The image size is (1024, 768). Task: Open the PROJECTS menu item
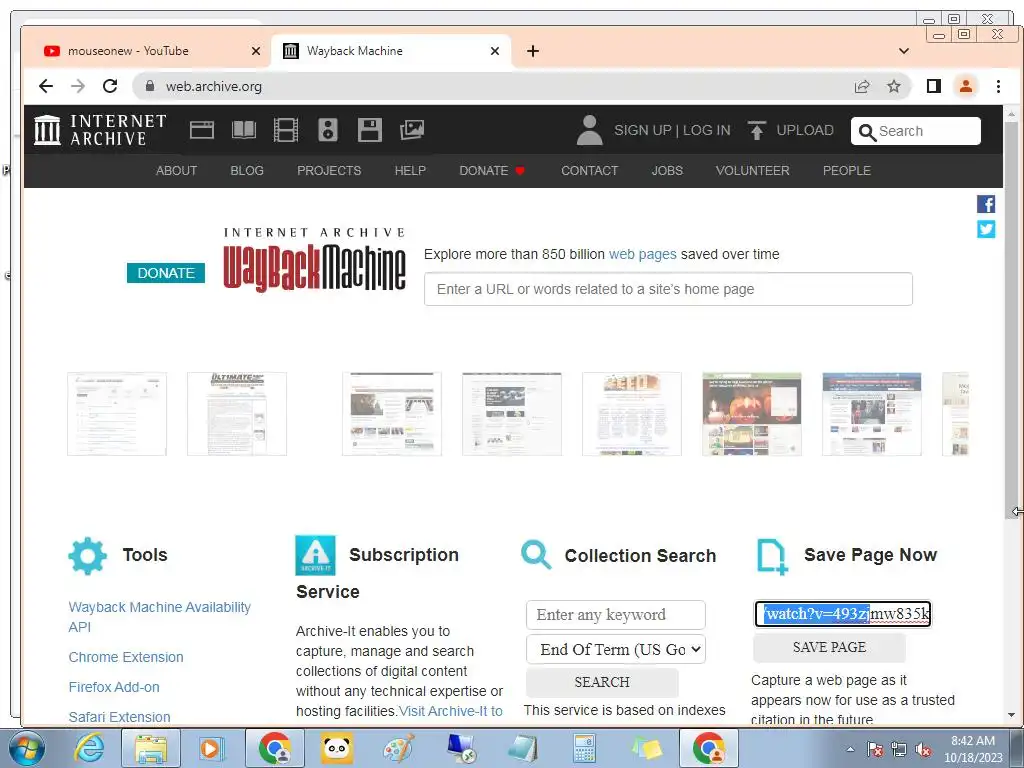click(329, 170)
